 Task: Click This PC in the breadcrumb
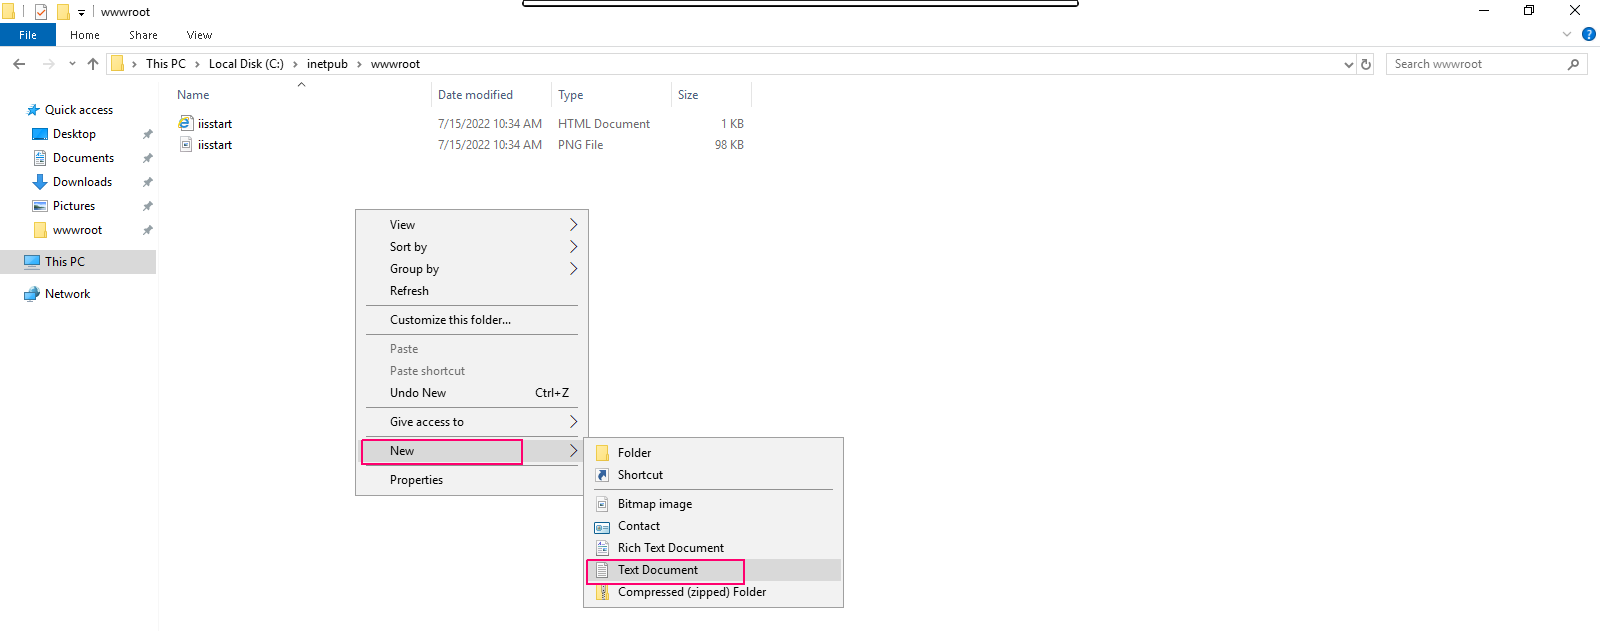tap(166, 64)
